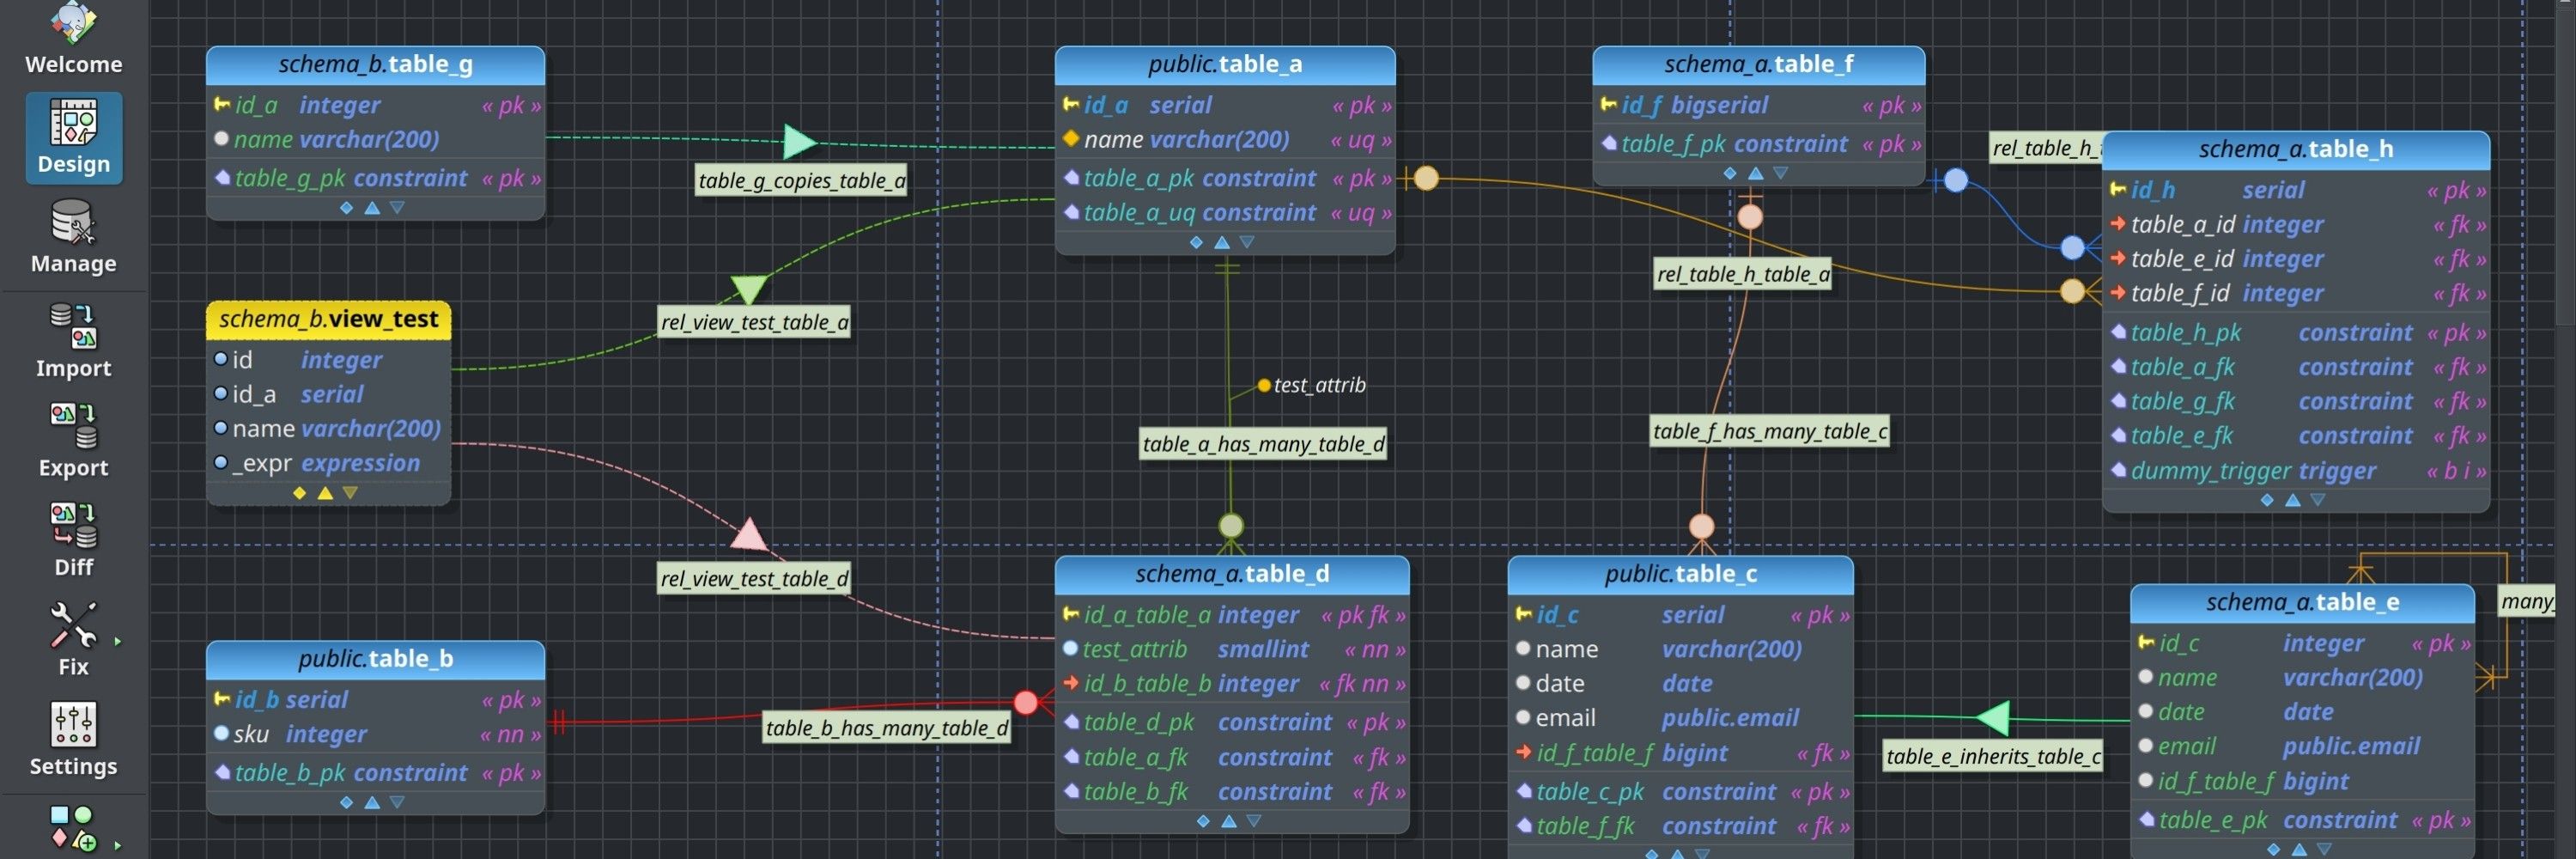Toggle attributes diamond on table_b footer
The width and height of the screenshot is (2576, 859).
click(x=346, y=803)
